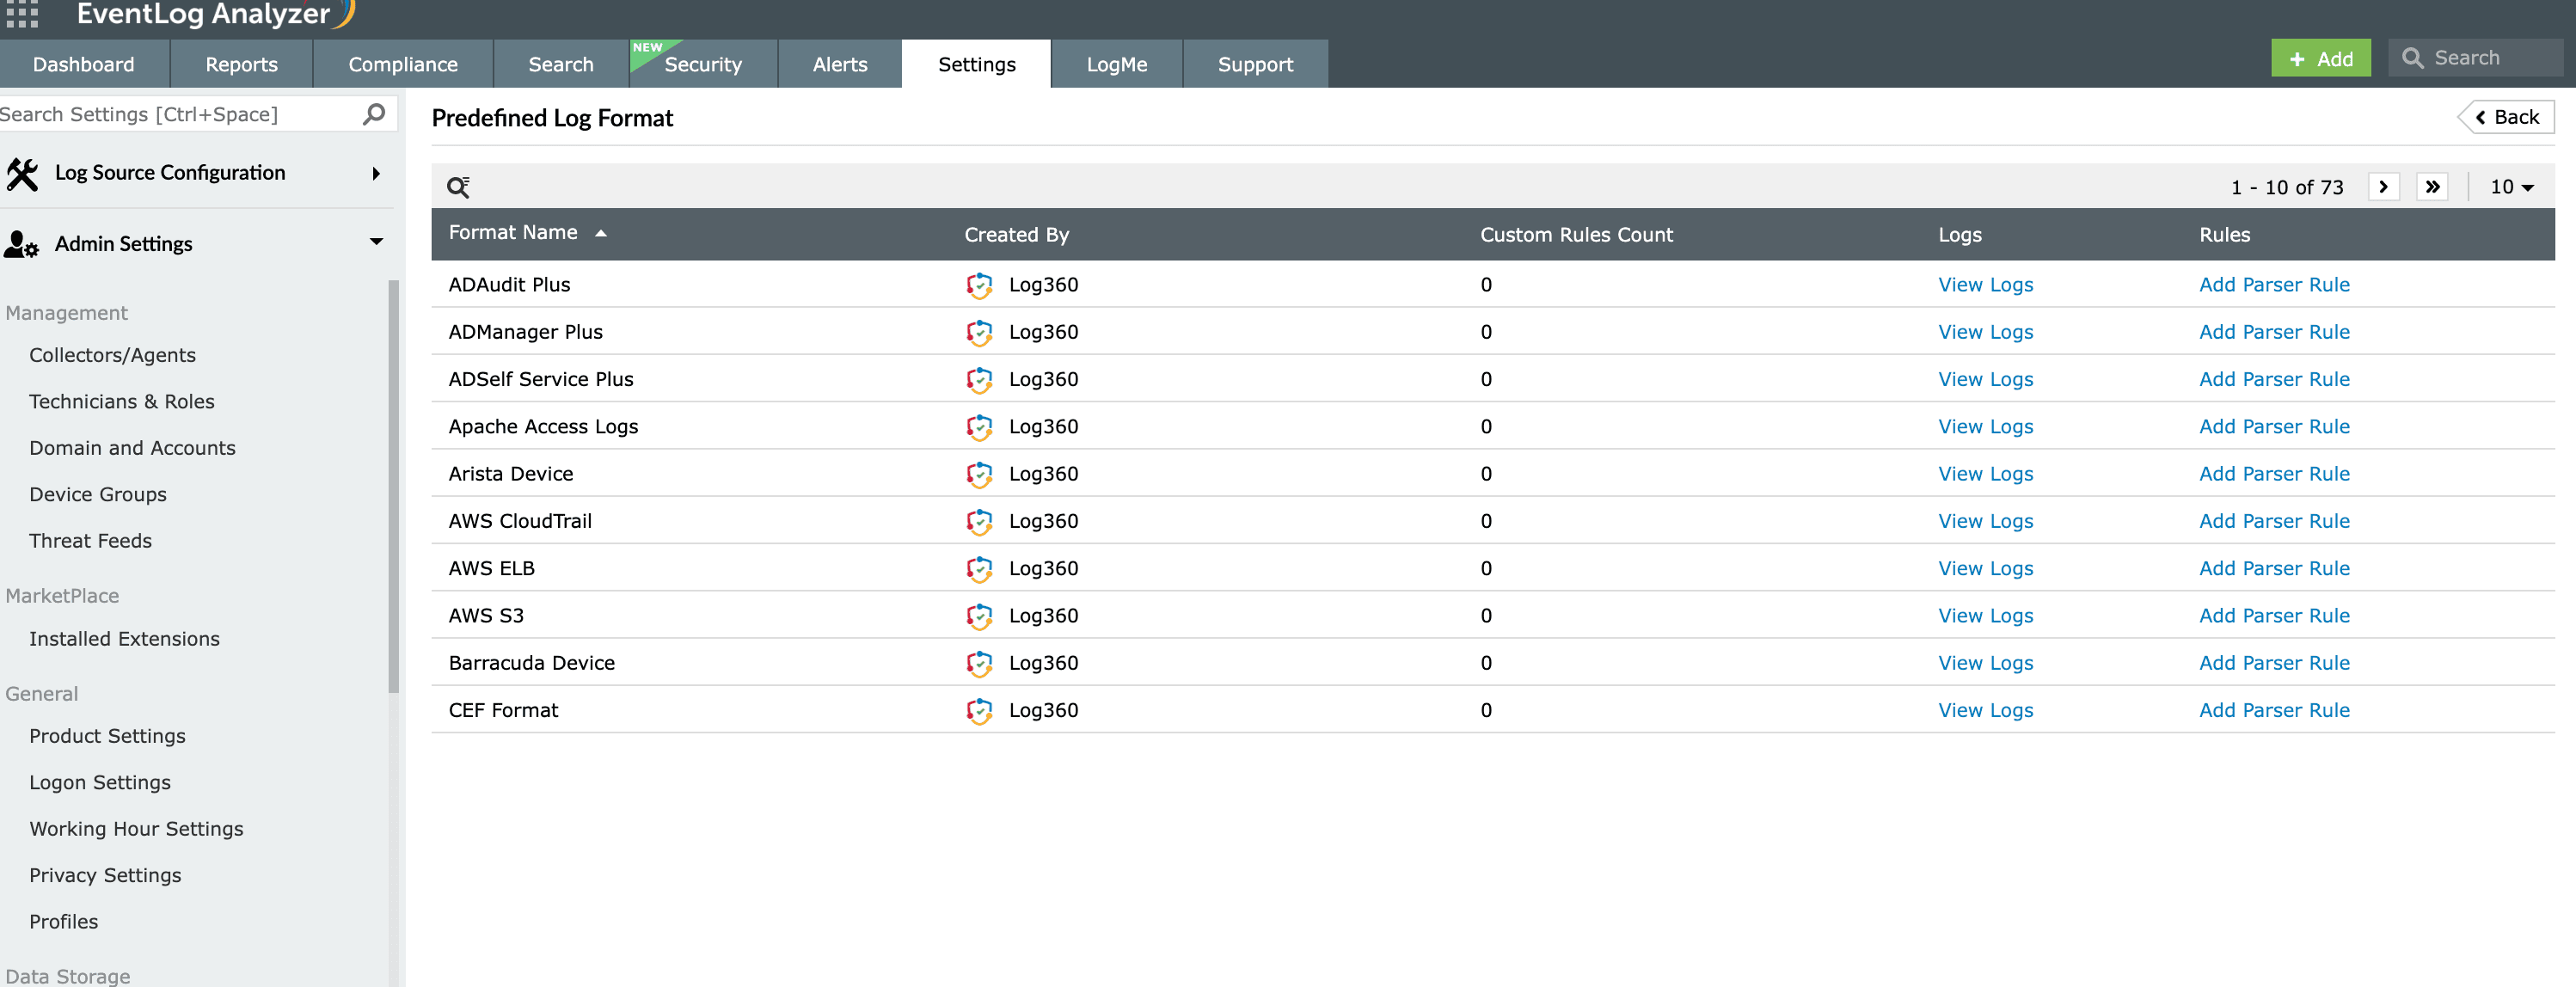Open Profiles settings
The image size is (2576, 987).
tap(63, 922)
